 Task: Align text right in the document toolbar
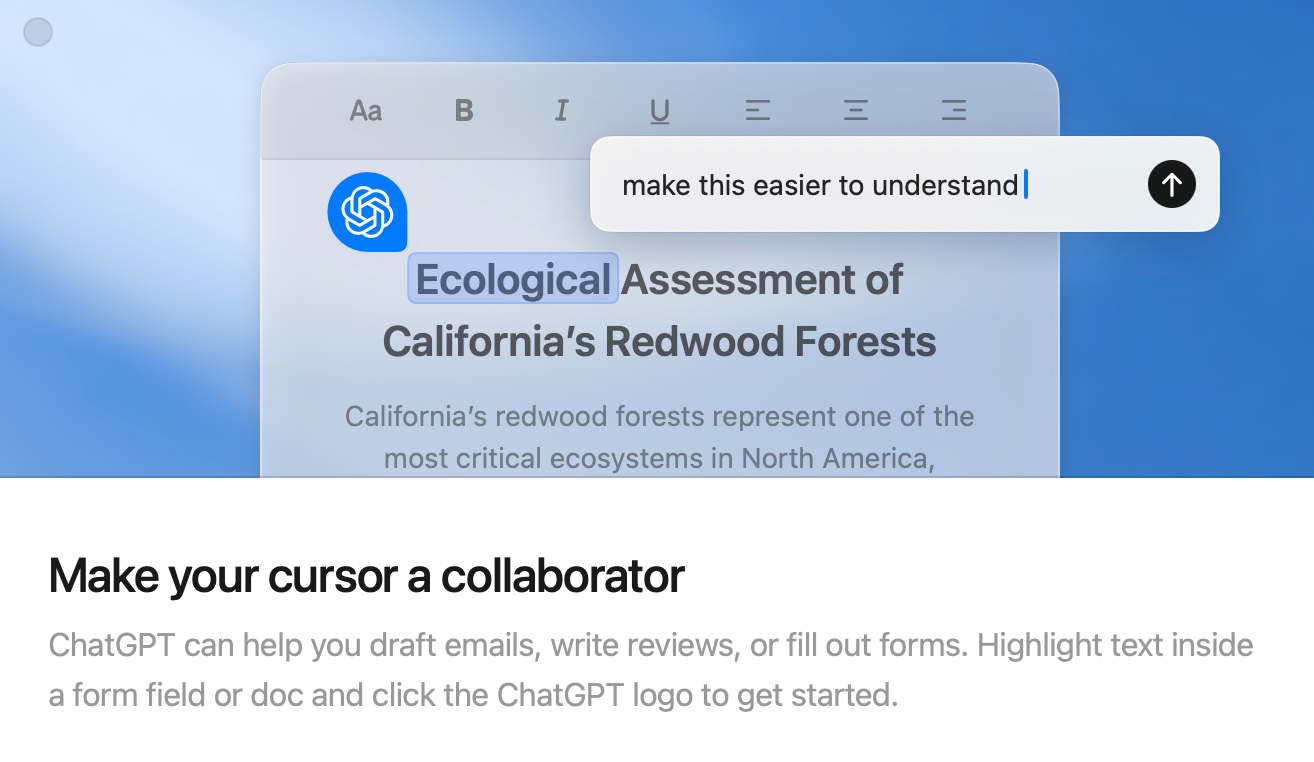(954, 110)
